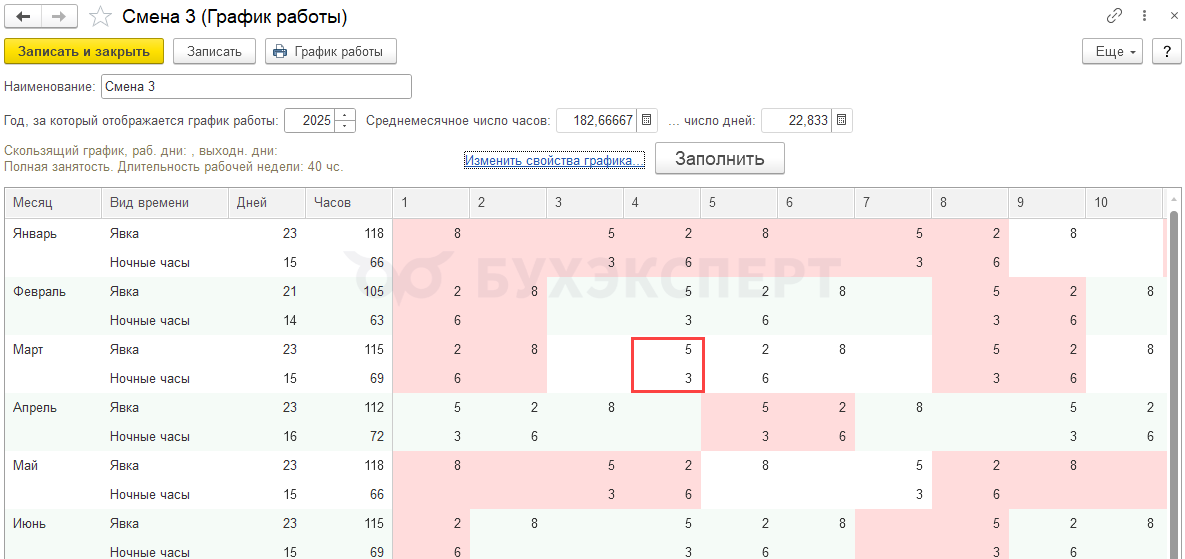Open the 'Изменить свойства графика...' link
The width and height of the screenshot is (1185, 559).
554,160
